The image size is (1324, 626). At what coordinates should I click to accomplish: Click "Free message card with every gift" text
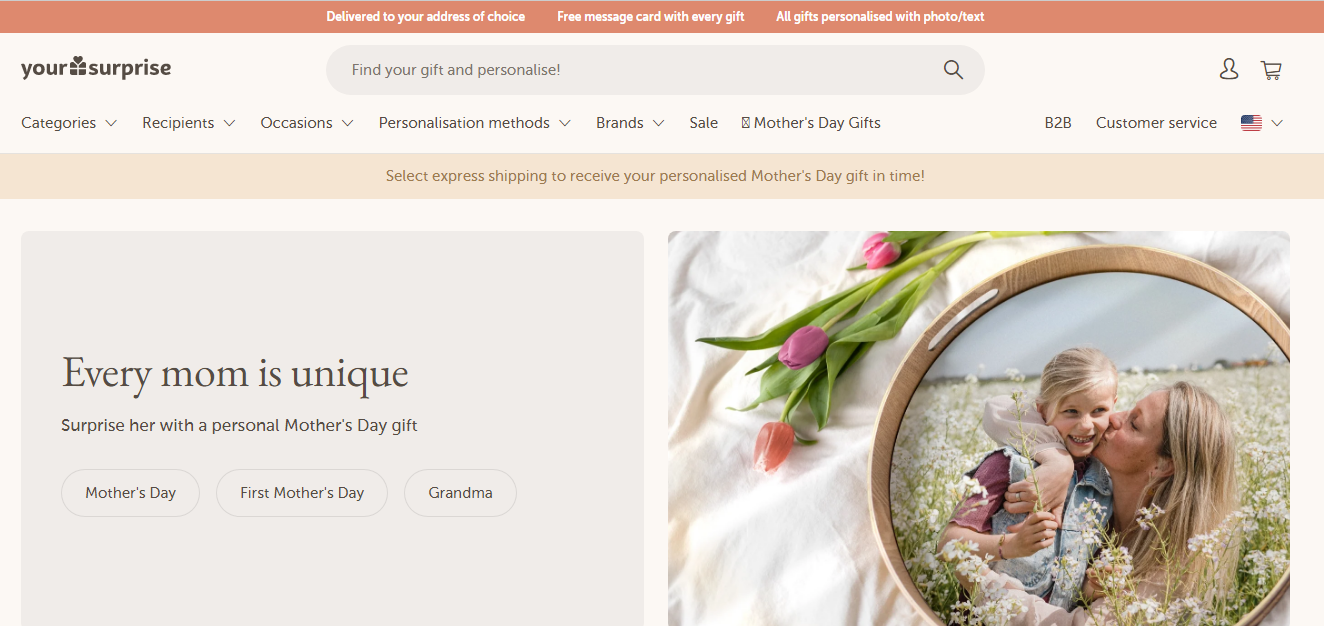coord(651,17)
